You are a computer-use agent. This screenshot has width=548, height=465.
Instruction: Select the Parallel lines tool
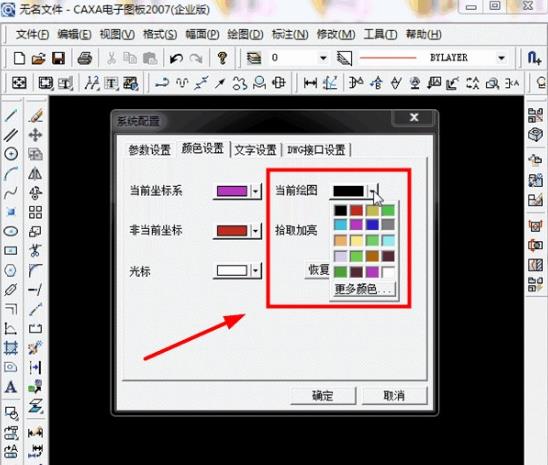(x=11, y=135)
